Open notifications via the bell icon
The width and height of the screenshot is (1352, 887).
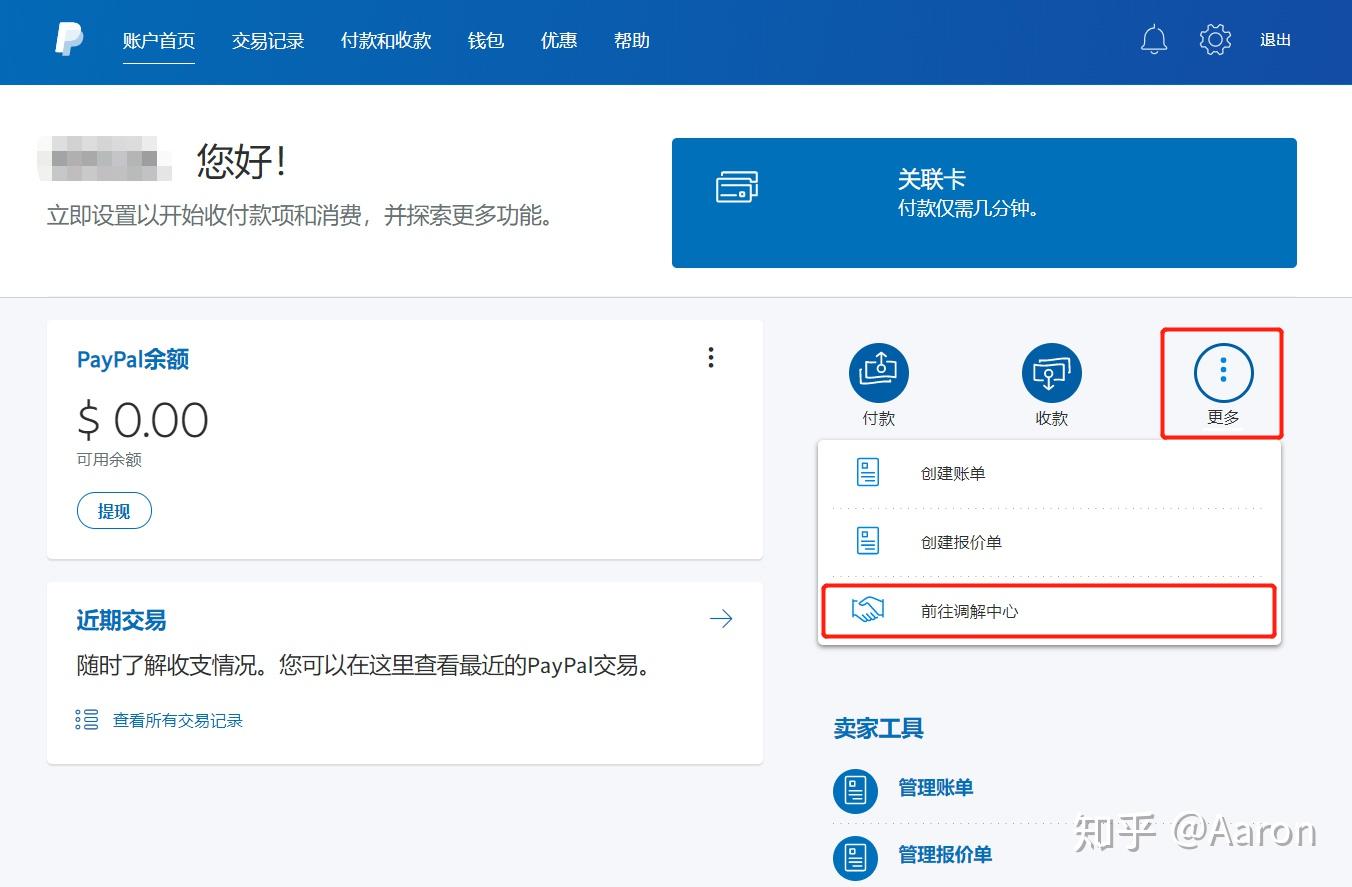pos(1152,39)
